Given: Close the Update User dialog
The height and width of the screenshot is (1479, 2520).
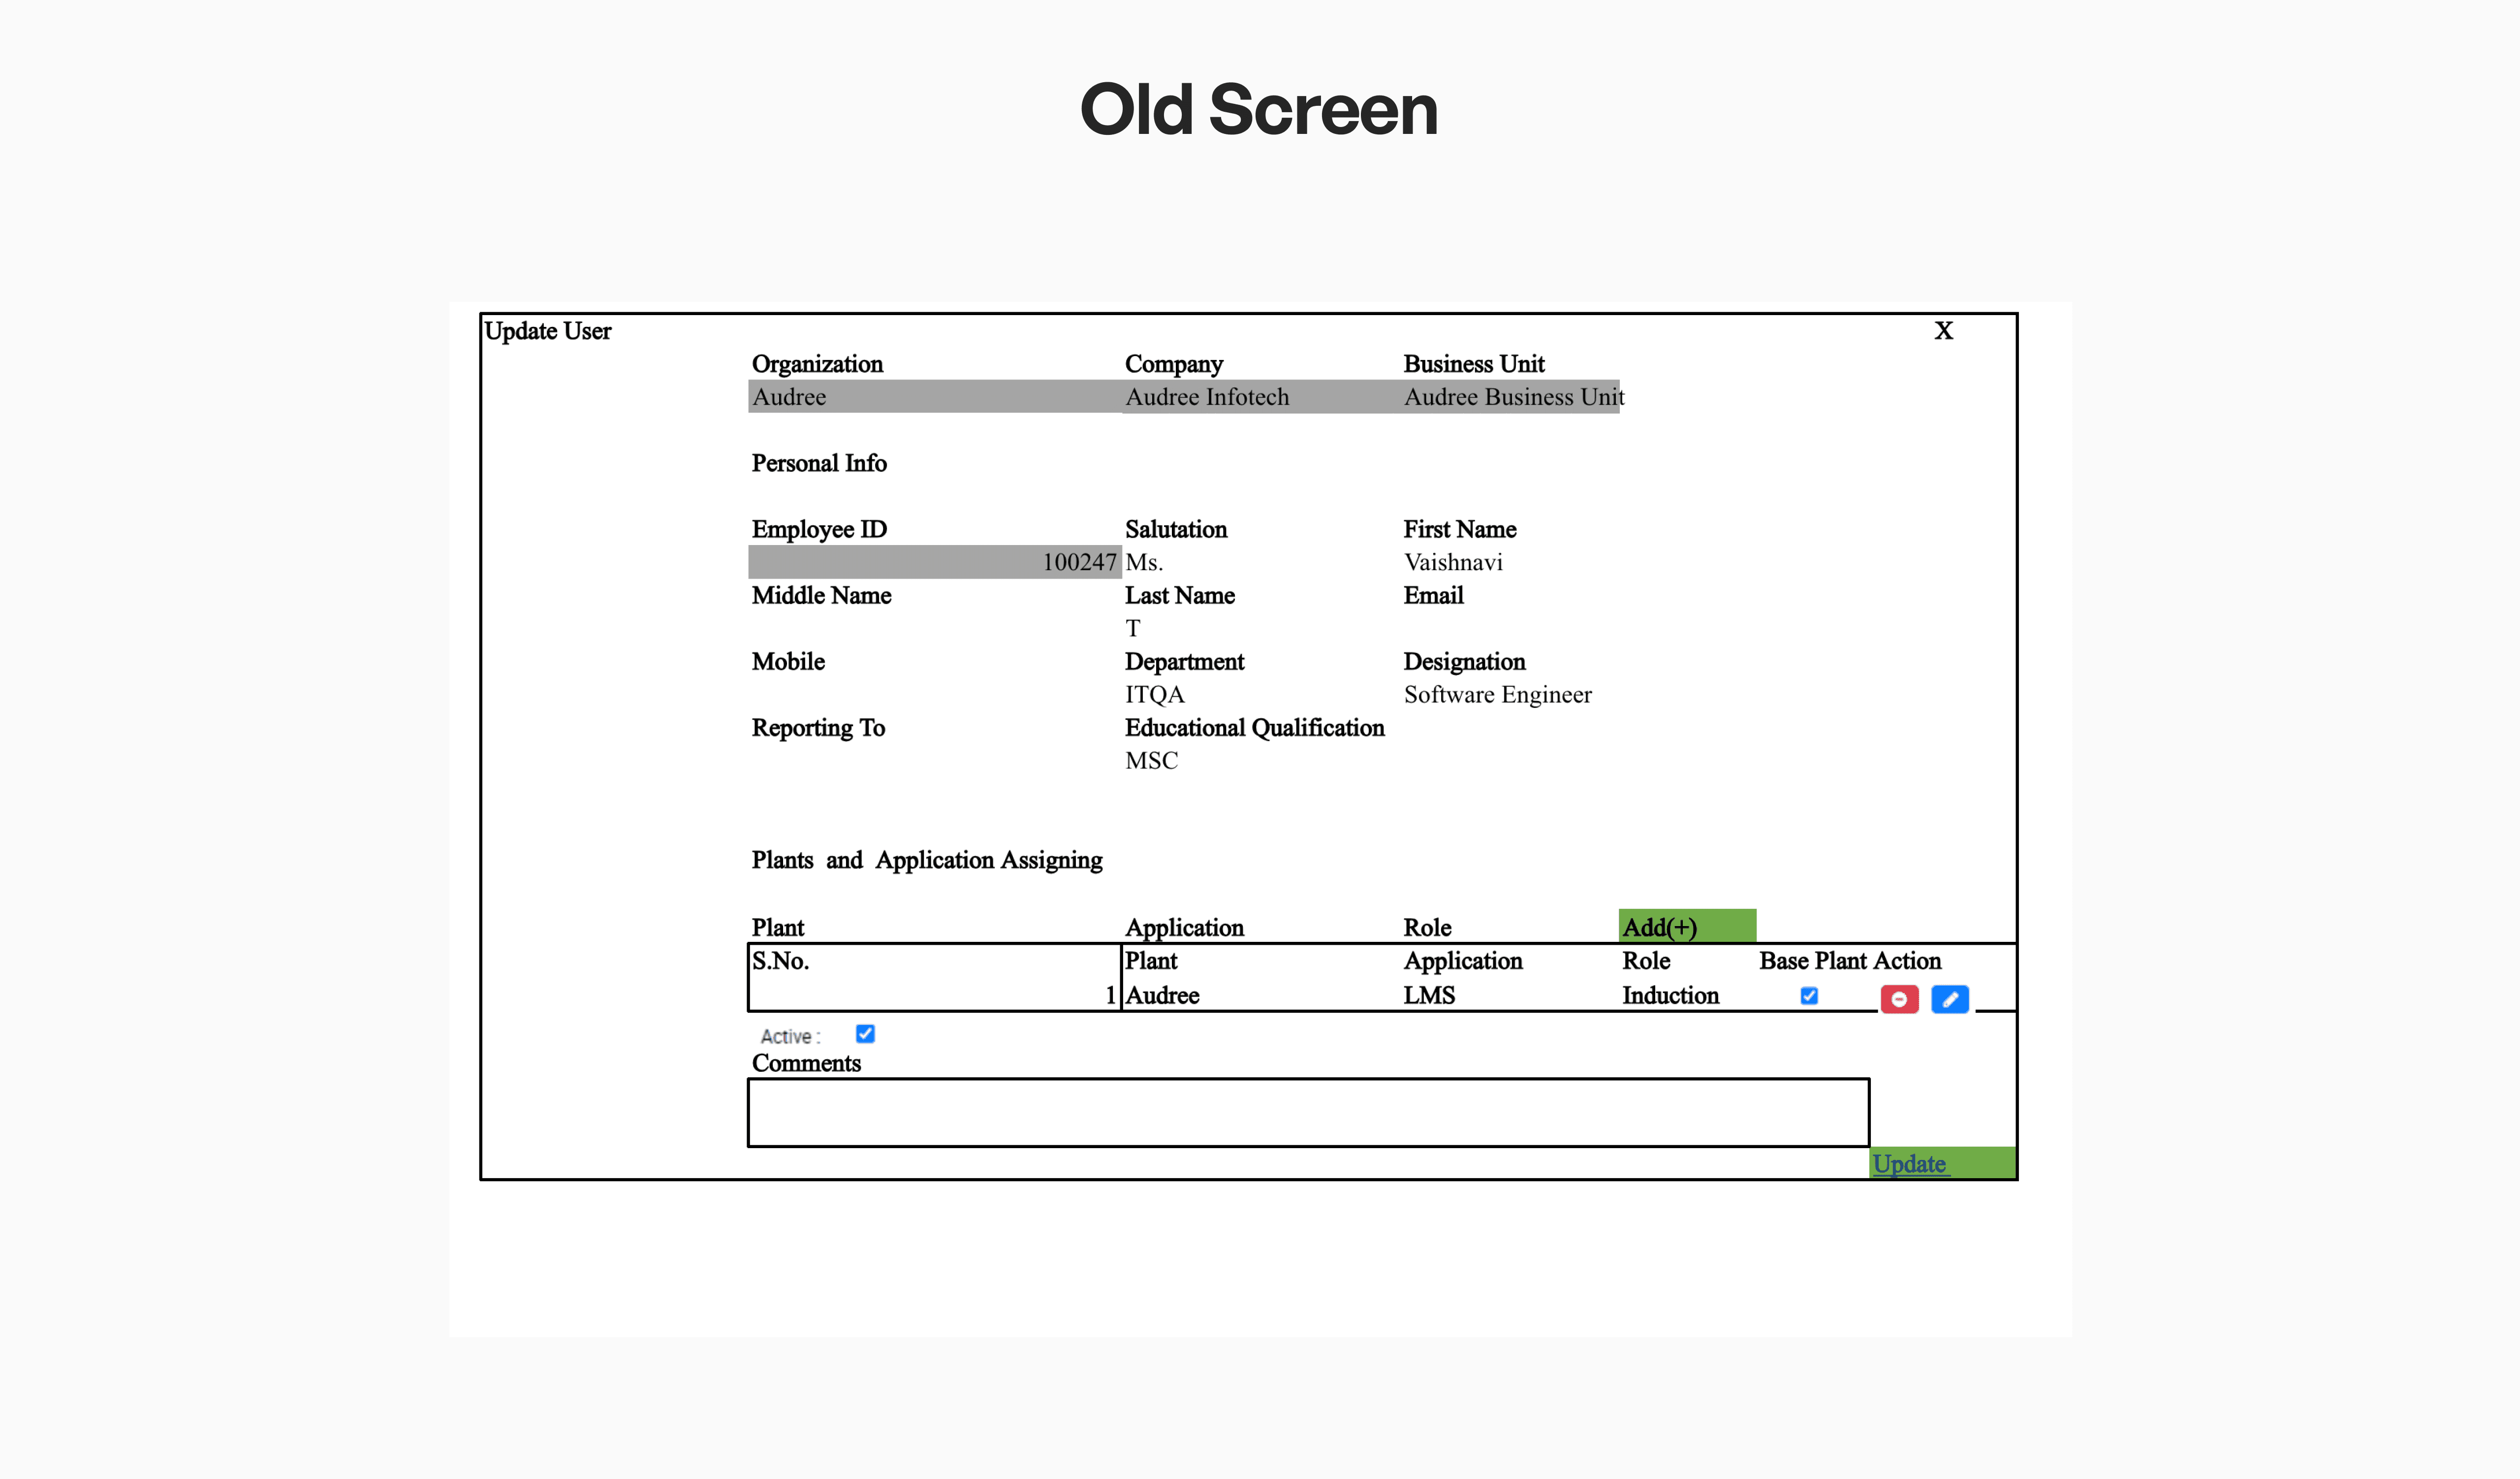Looking at the screenshot, I should click(1943, 330).
